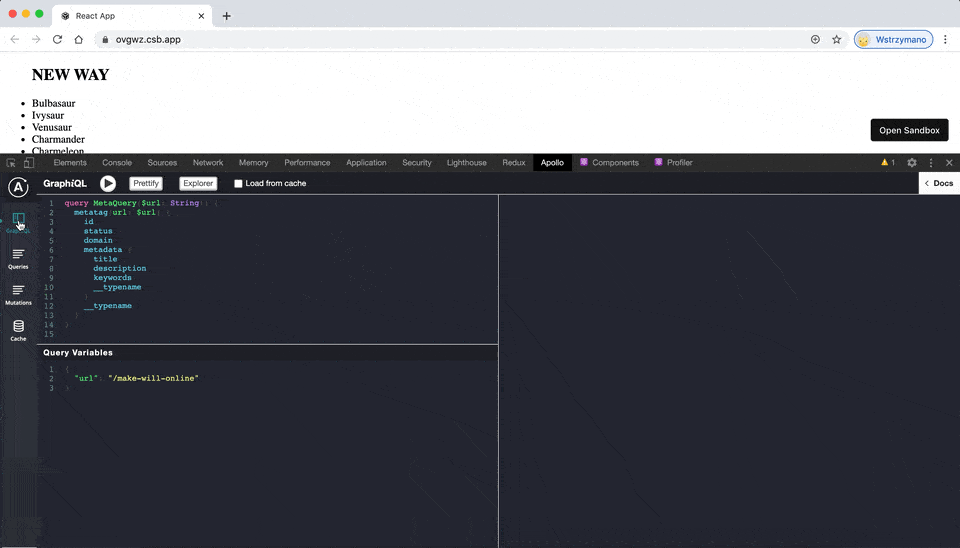Click the address bar URL ovgwz.csb.app
Viewport: 960px width, 548px height.
pyautogui.click(x=148, y=39)
